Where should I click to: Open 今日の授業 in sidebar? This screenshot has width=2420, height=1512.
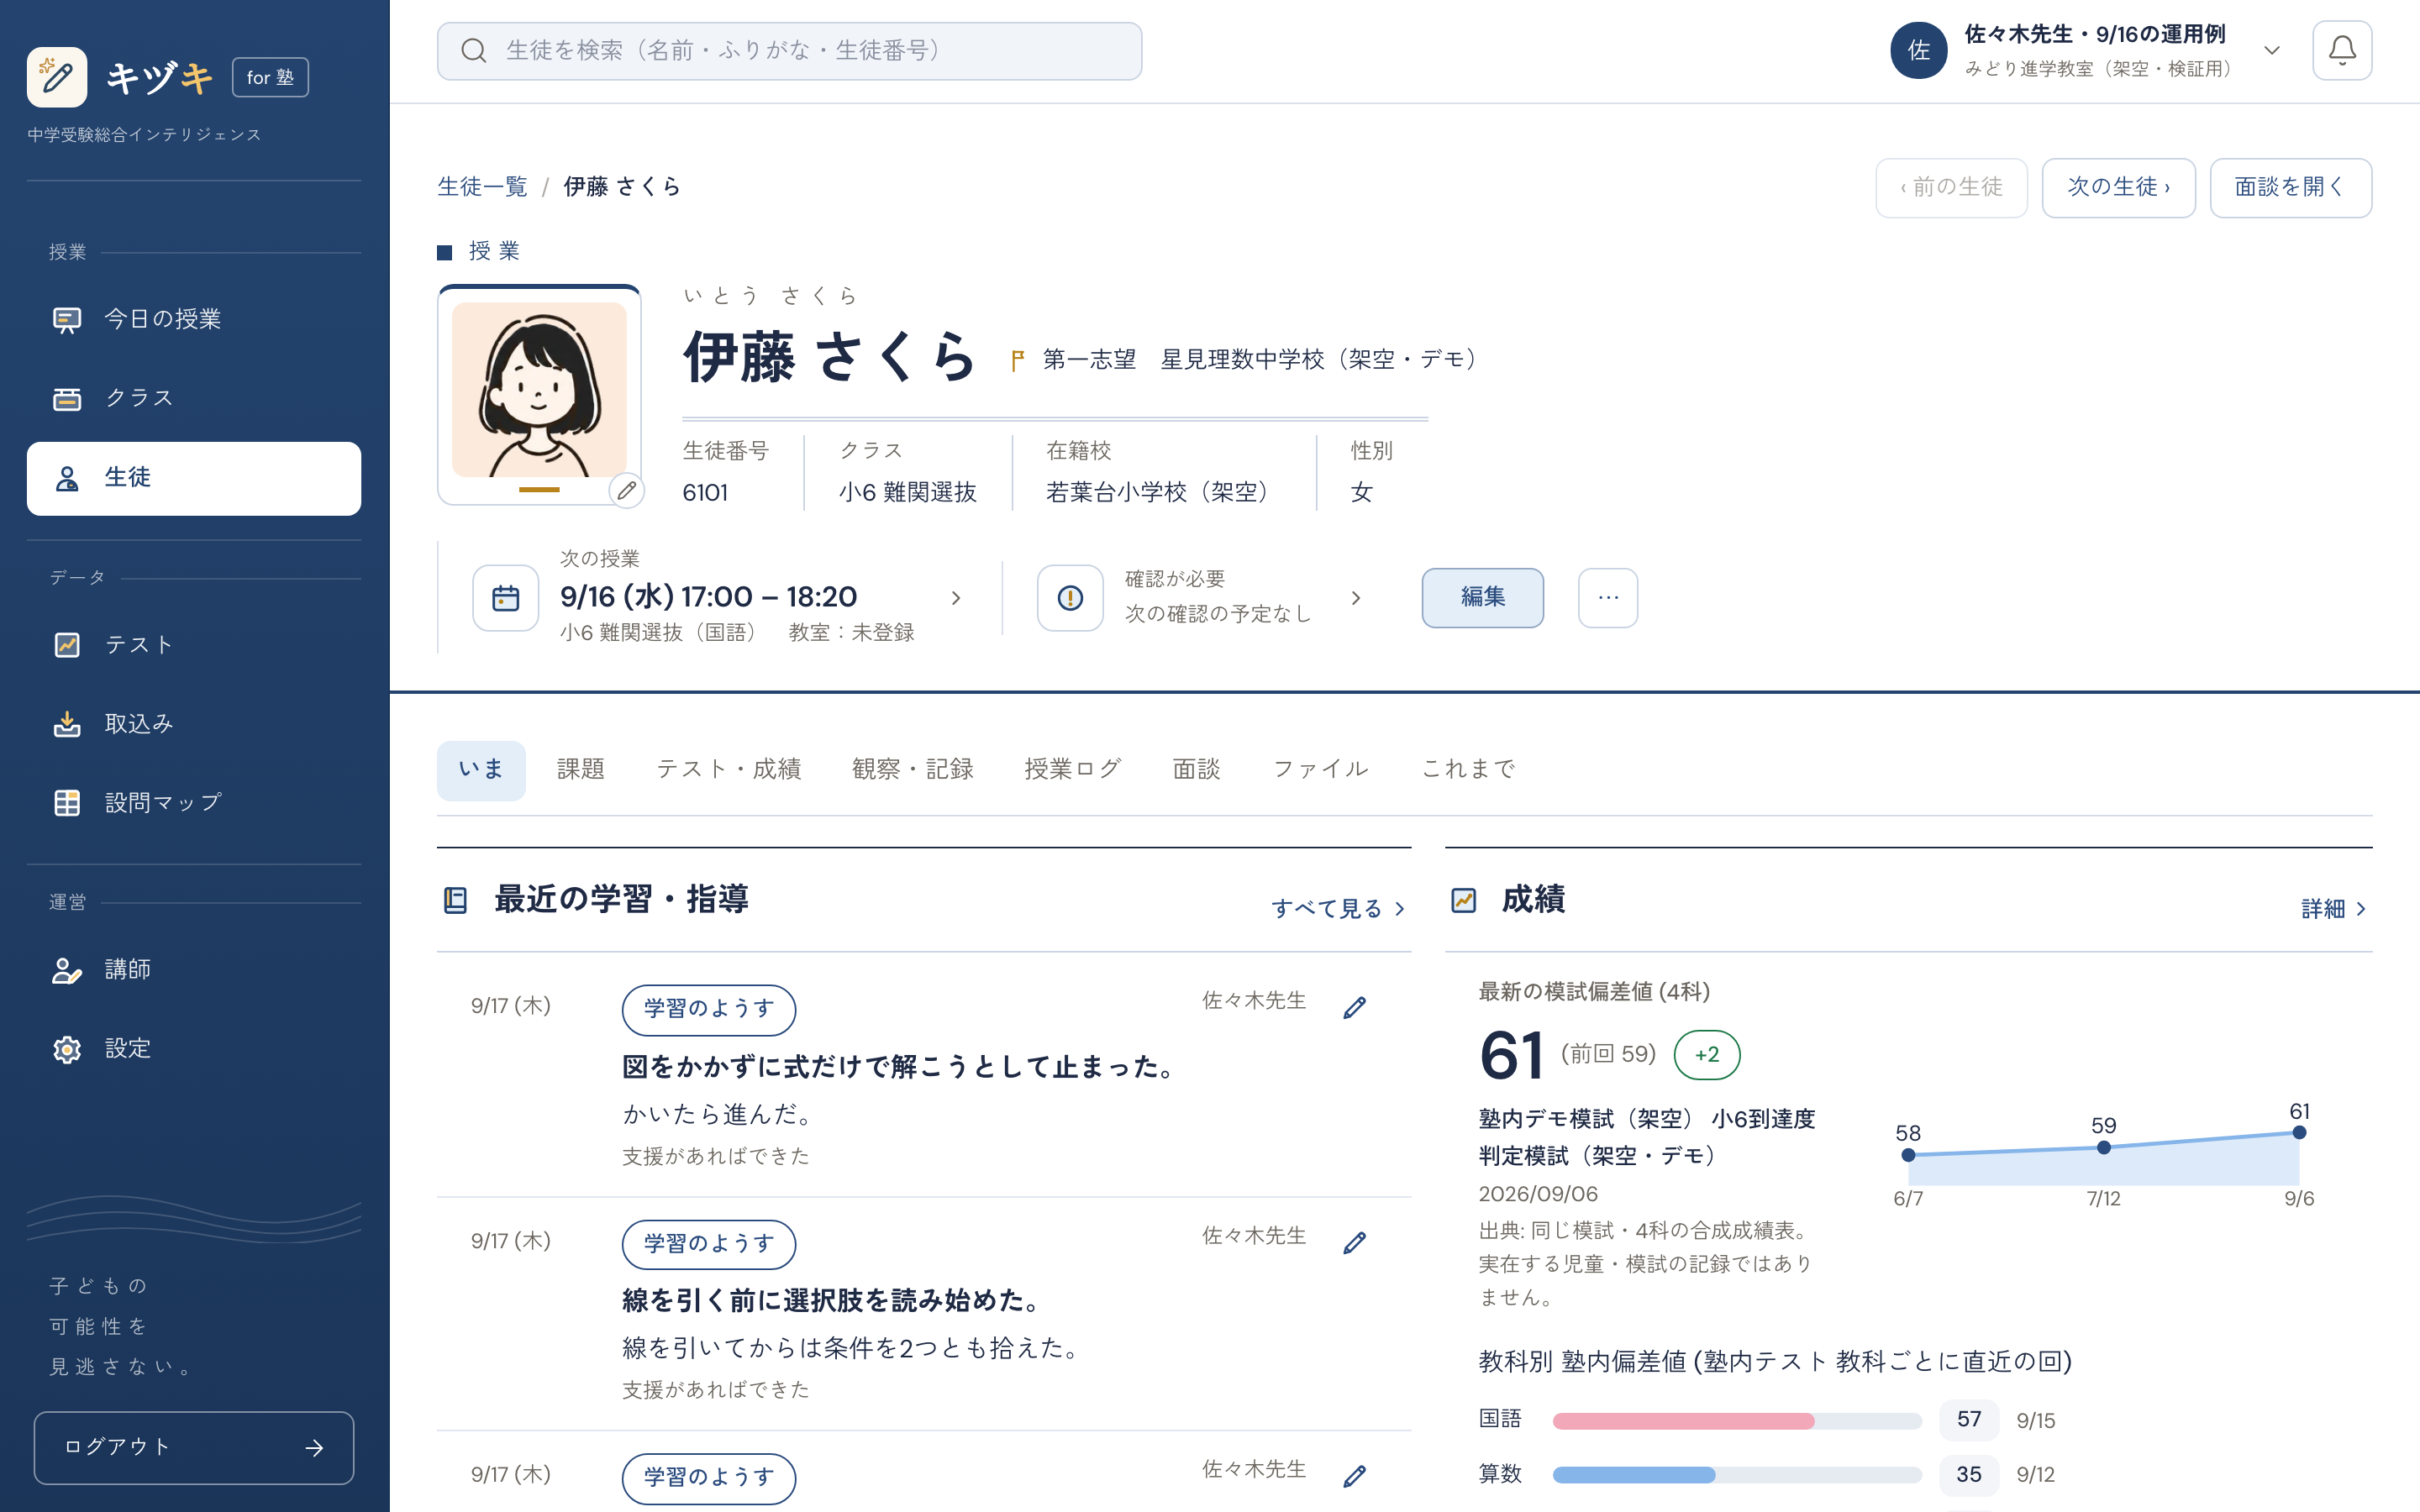(x=194, y=319)
